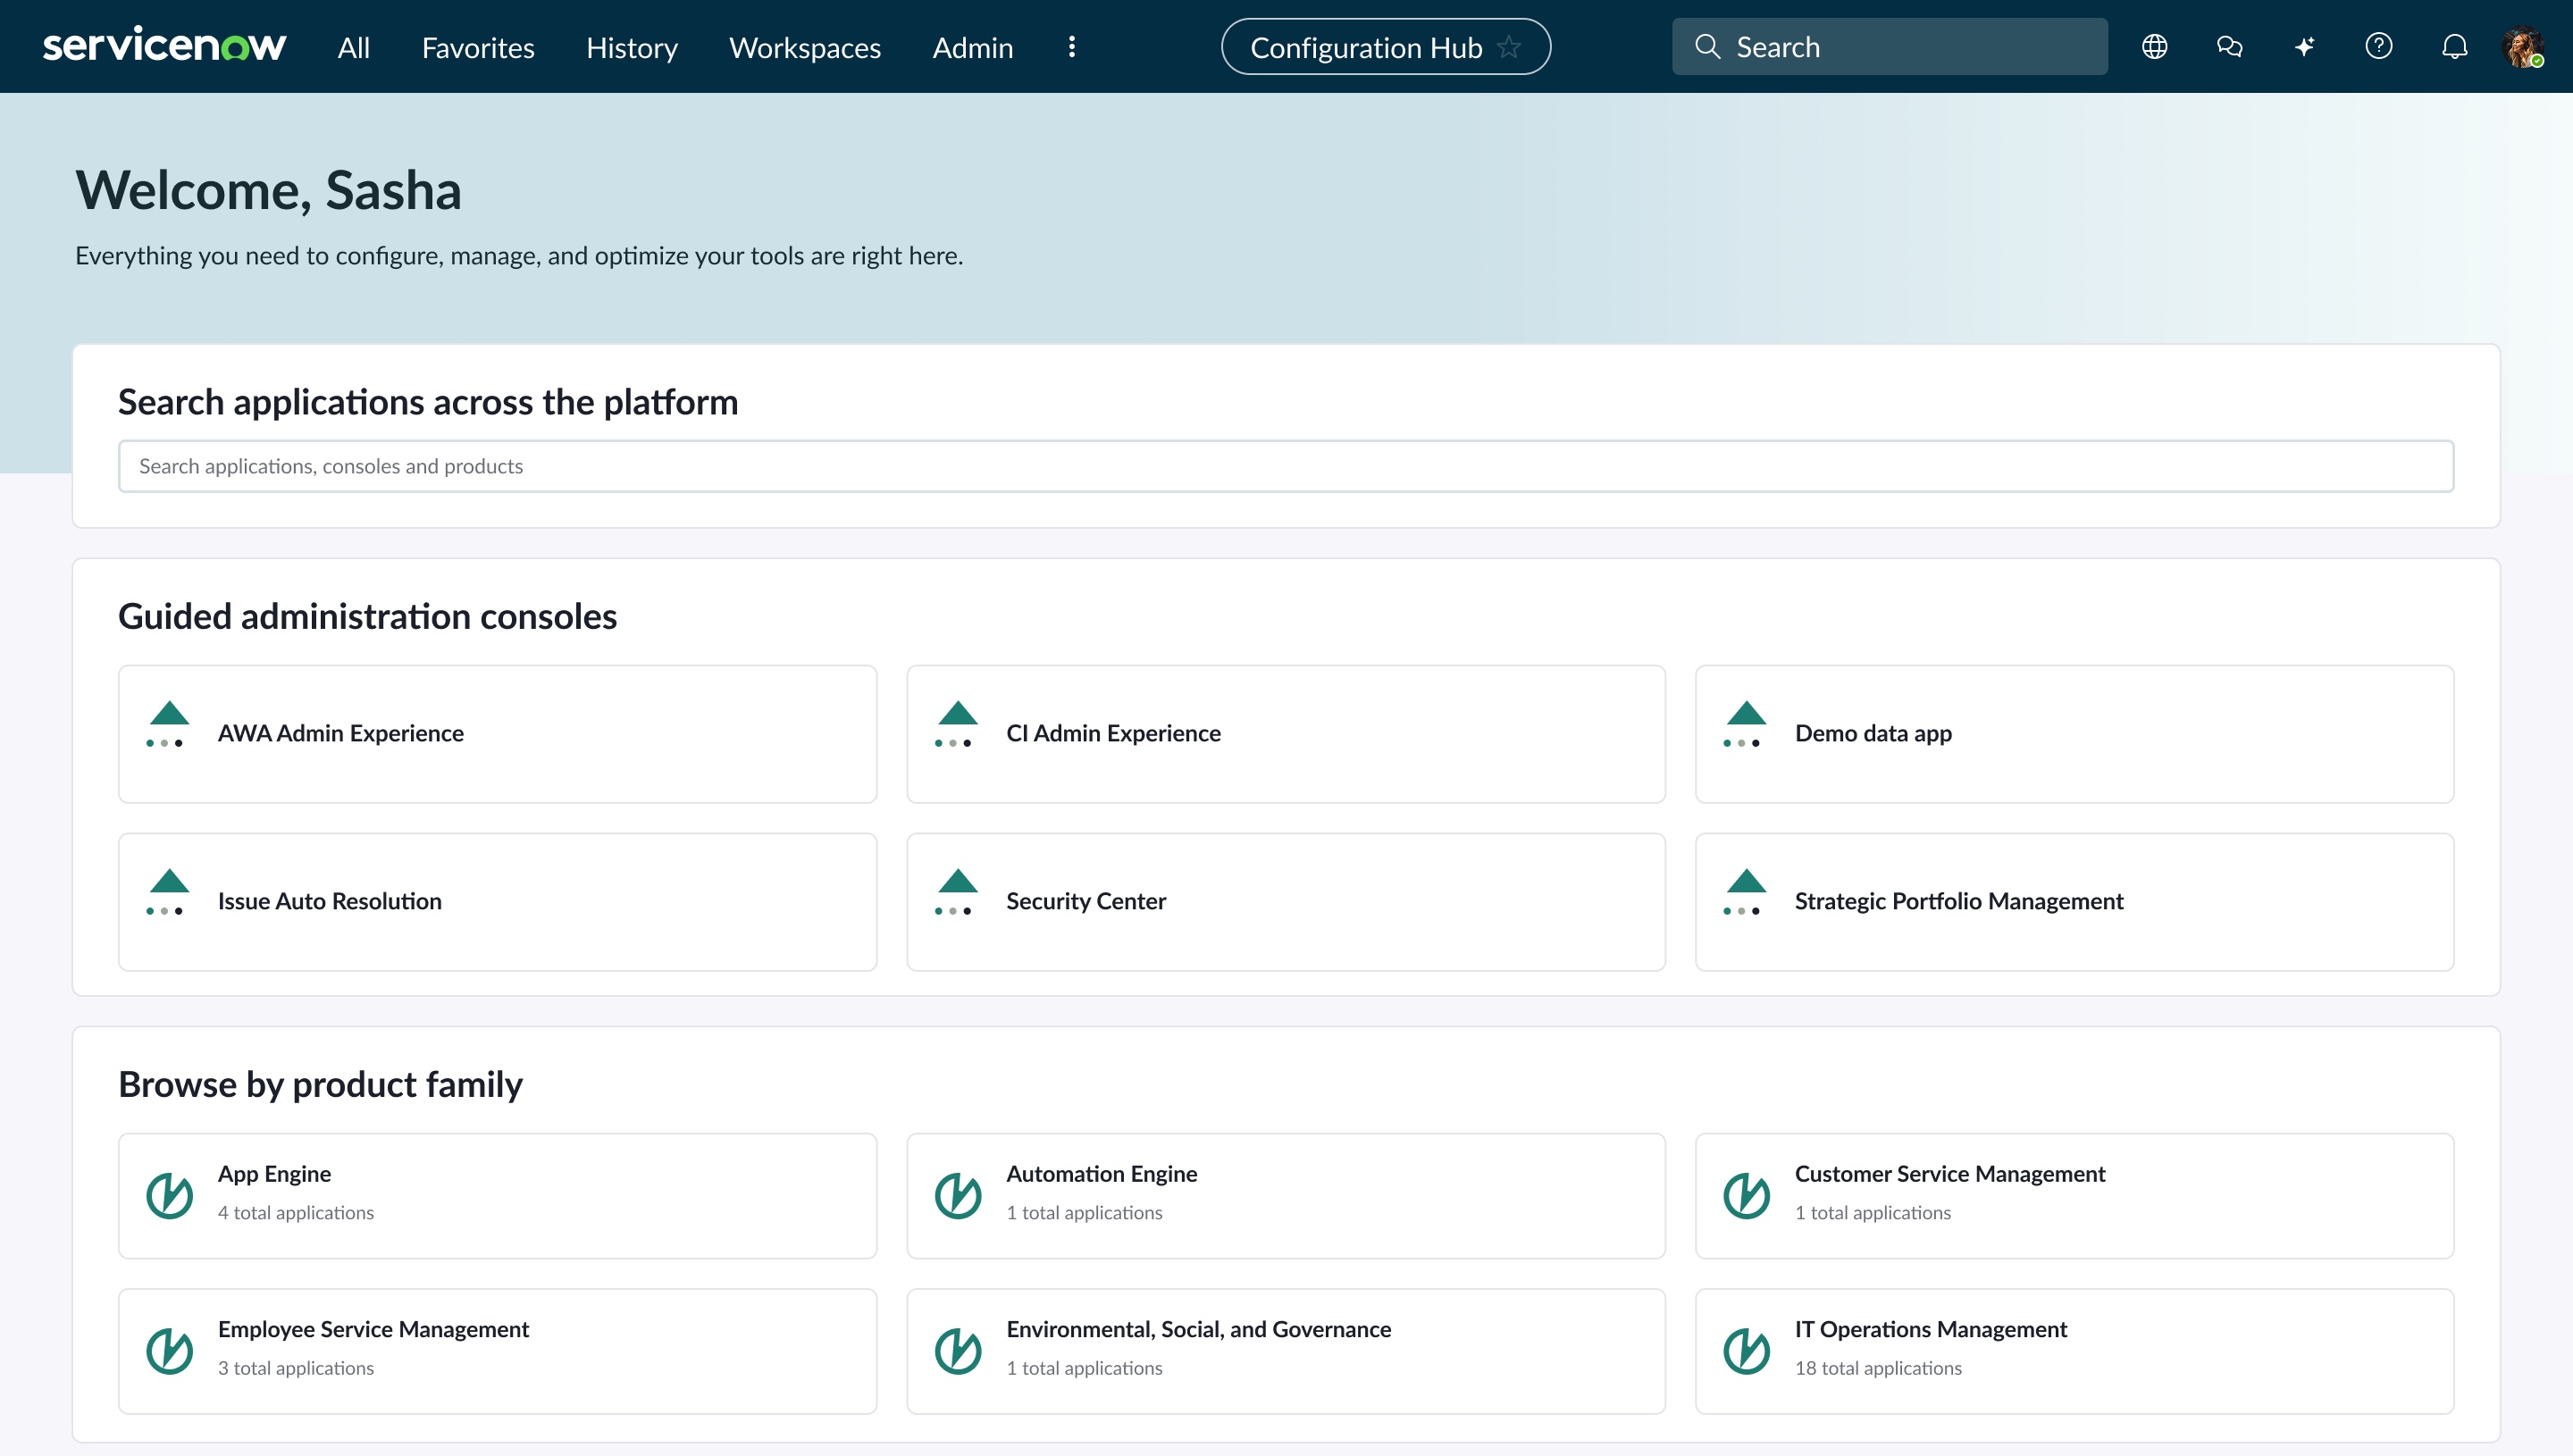
Task: Open the Favorites menu
Action: pos(478,47)
